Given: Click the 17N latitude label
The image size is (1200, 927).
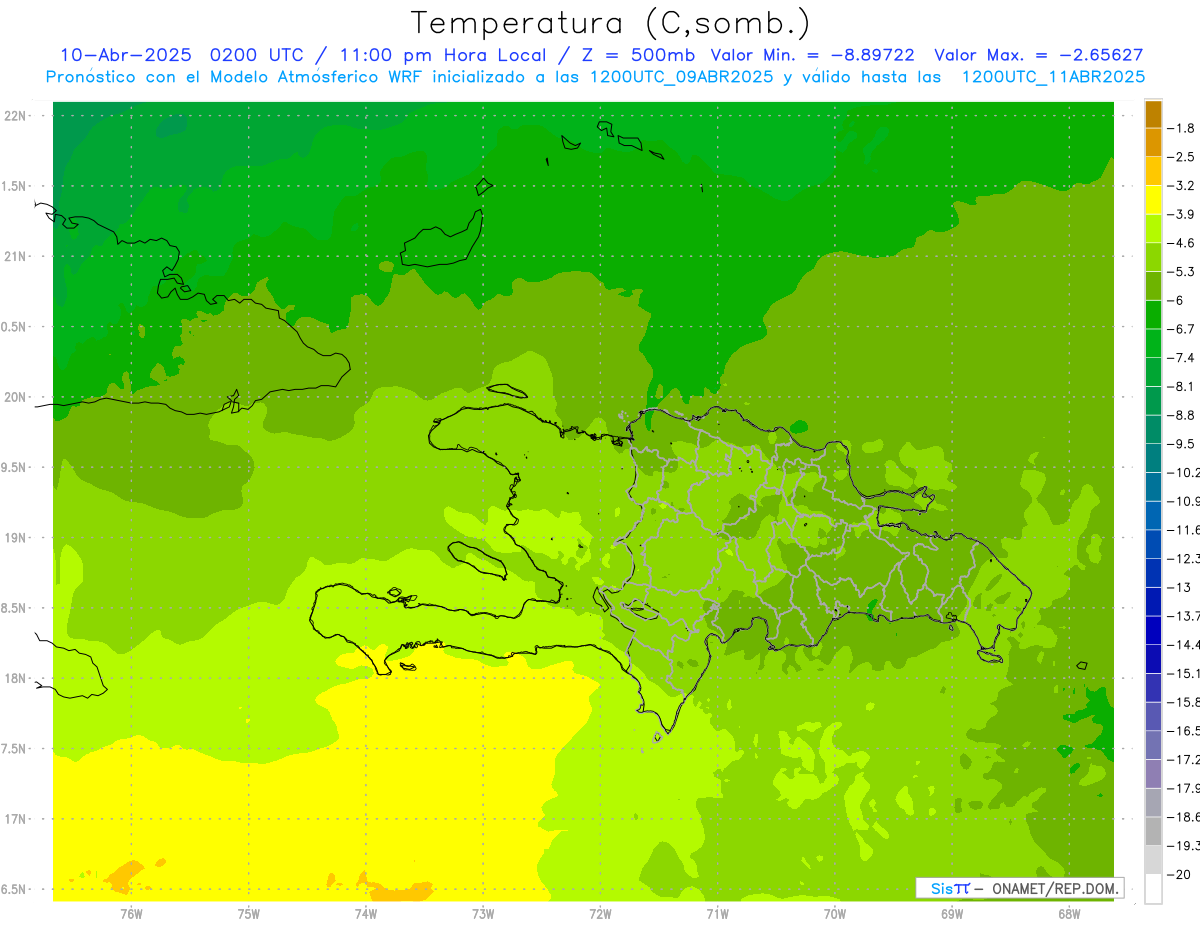Looking at the screenshot, I should coord(15,819).
